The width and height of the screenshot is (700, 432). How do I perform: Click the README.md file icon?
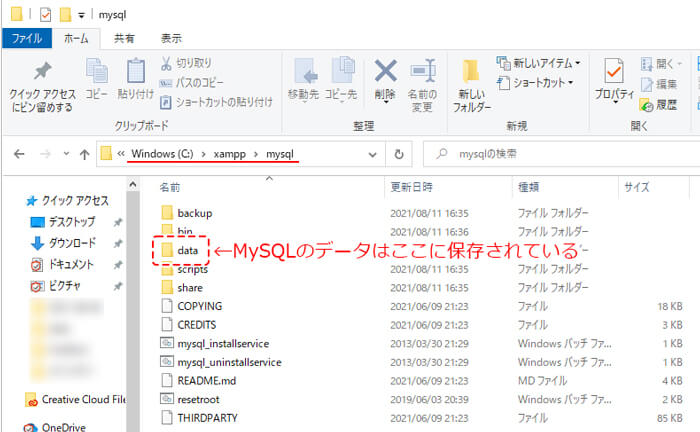[167, 380]
